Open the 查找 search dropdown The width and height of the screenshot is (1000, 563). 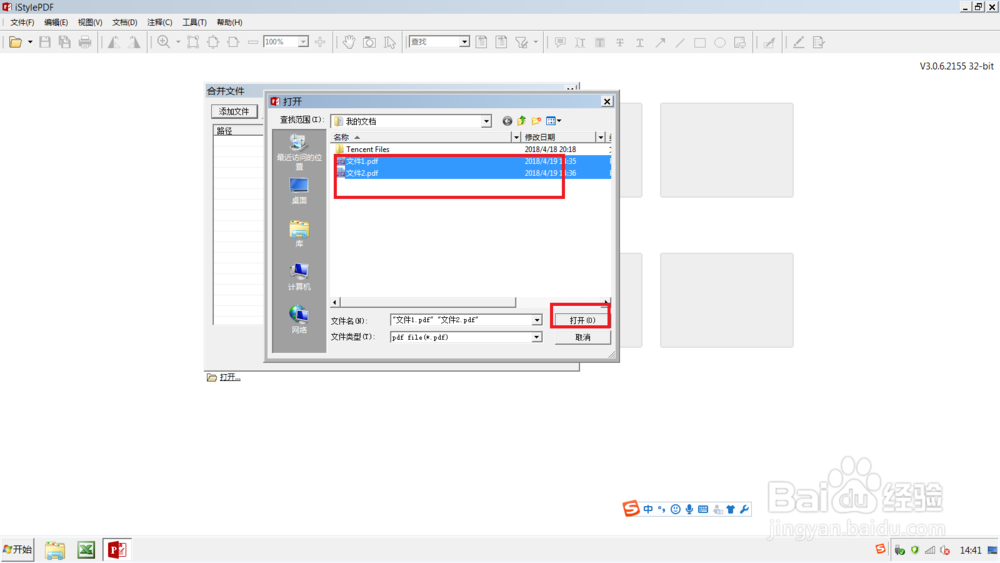(x=464, y=42)
